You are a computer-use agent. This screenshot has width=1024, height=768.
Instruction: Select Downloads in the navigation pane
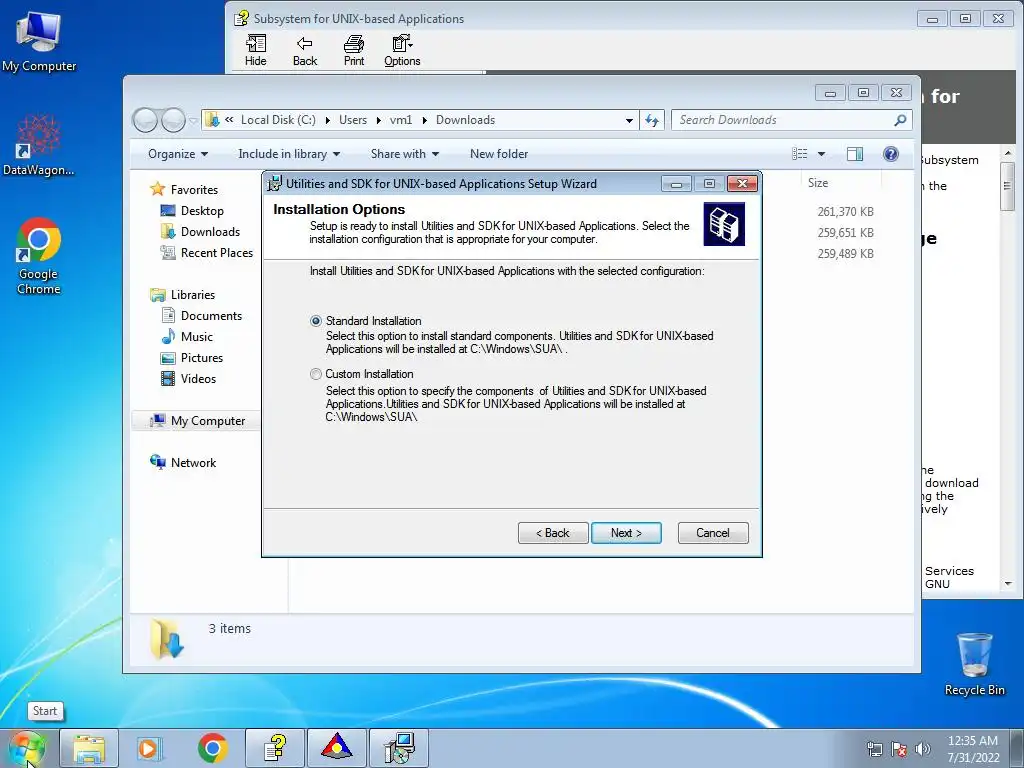point(210,232)
